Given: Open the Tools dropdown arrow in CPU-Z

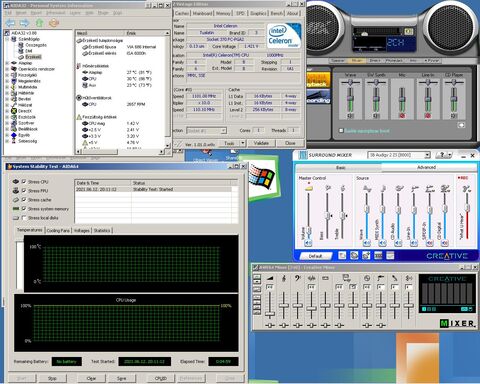Looking at the screenshot, I should point(243,143).
